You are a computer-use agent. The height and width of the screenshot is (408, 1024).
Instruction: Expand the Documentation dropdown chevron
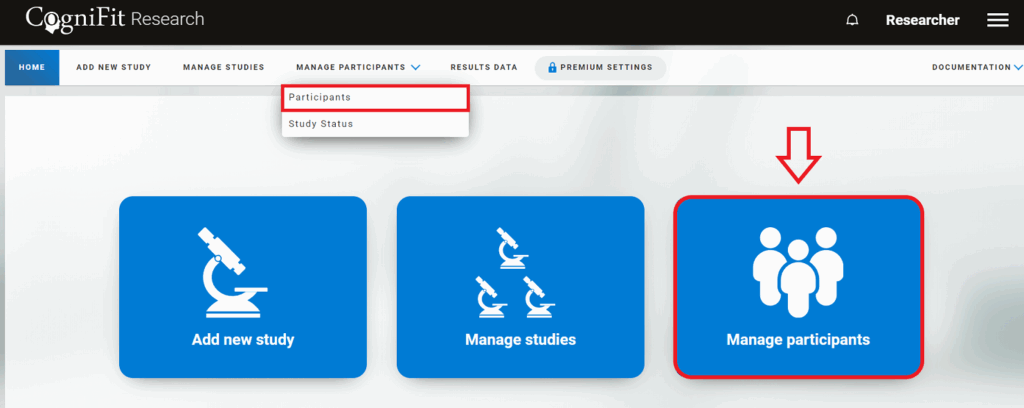pyautogui.click(x=1018, y=68)
